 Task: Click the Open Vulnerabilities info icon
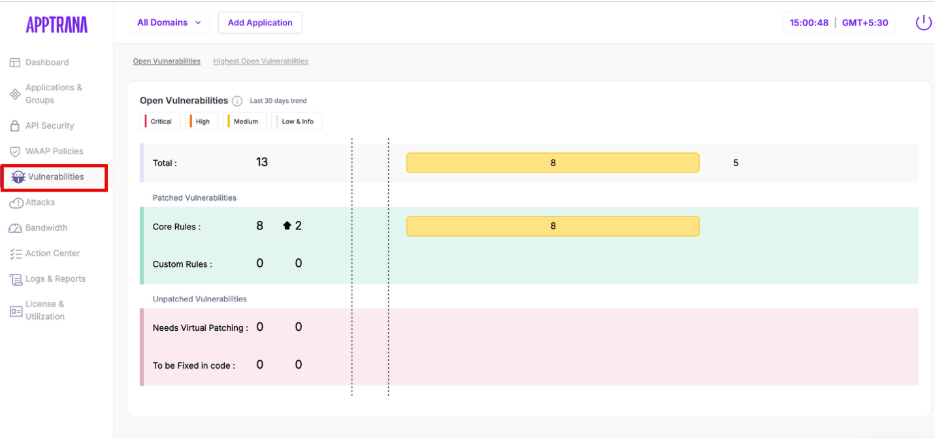(x=237, y=101)
